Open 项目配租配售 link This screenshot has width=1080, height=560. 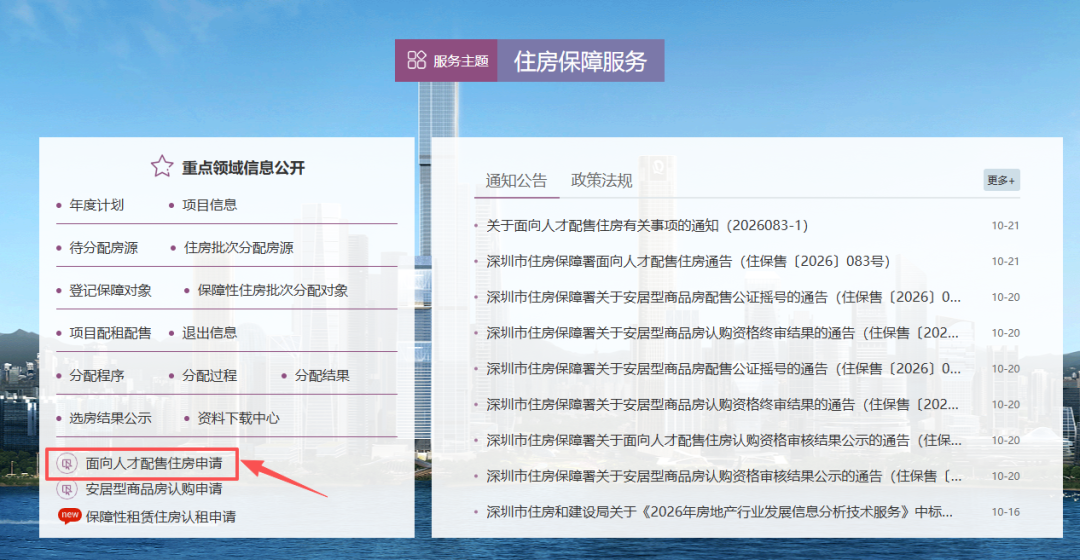[110, 333]
